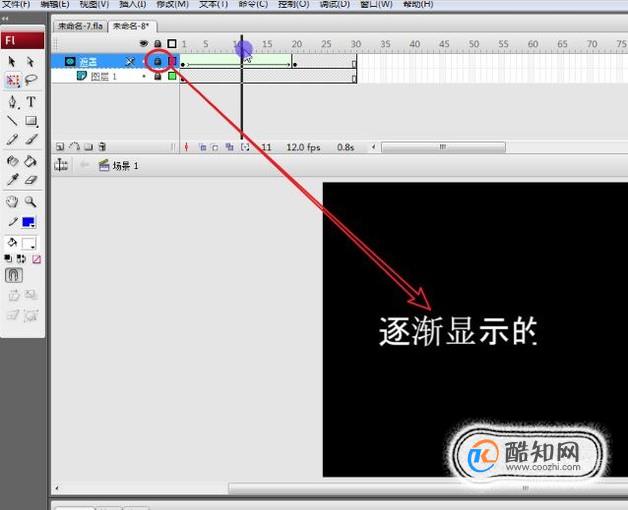Viewport: 628px width, 510px height.
Task: Click the Swap Colors button
Action: coord(21,259)
